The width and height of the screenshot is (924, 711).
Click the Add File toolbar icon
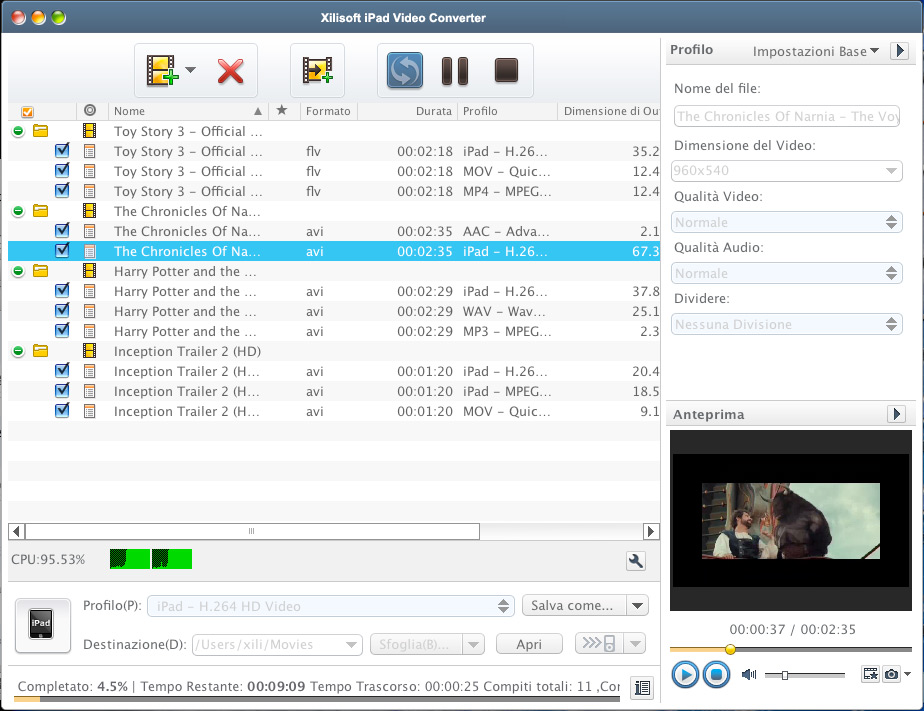pos(161,71)
